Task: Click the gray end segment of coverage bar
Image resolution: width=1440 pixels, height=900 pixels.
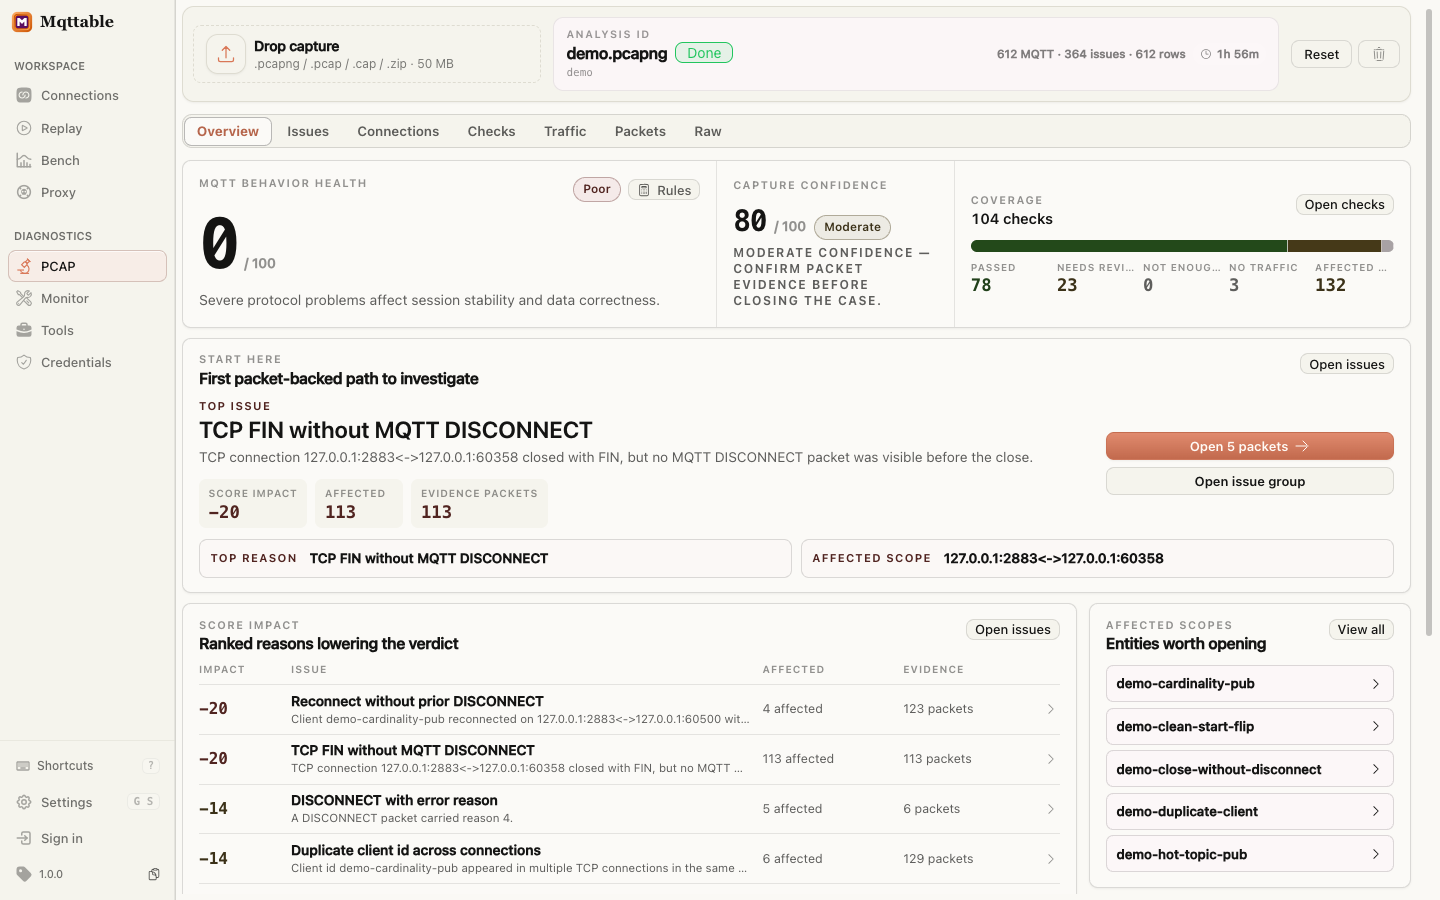Action: point(1387,246)
